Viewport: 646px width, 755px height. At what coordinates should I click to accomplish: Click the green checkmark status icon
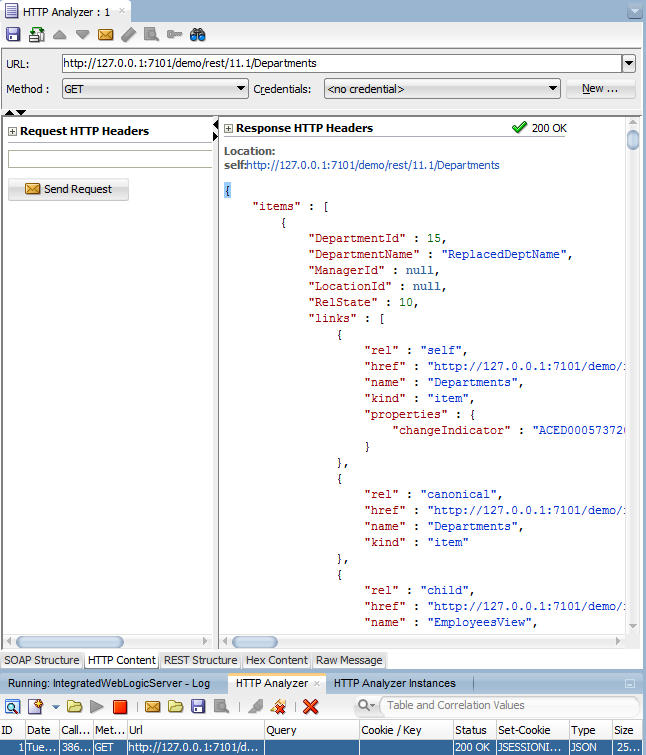tap(519, 128)
